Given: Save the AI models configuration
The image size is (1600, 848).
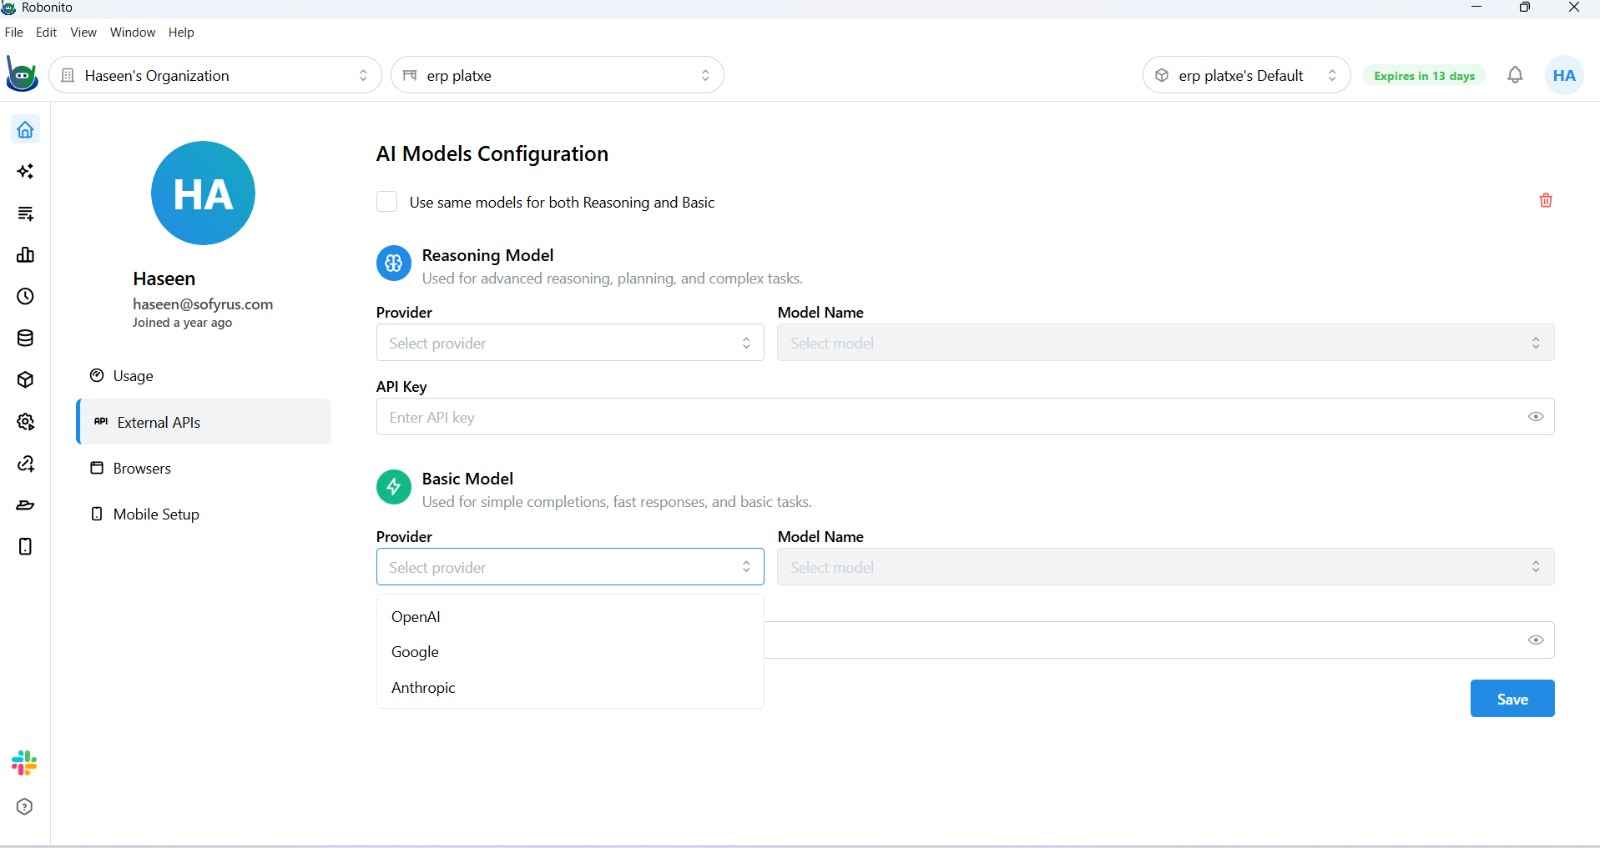Looking at the screenshot, I should (x=1512, y=699).
